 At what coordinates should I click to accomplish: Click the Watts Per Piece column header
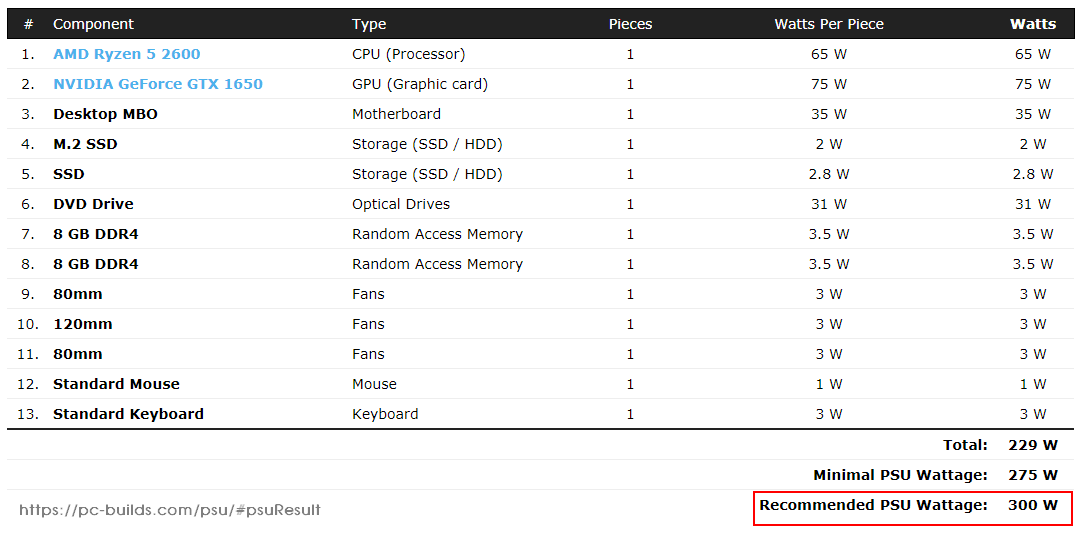pos(829,24)
